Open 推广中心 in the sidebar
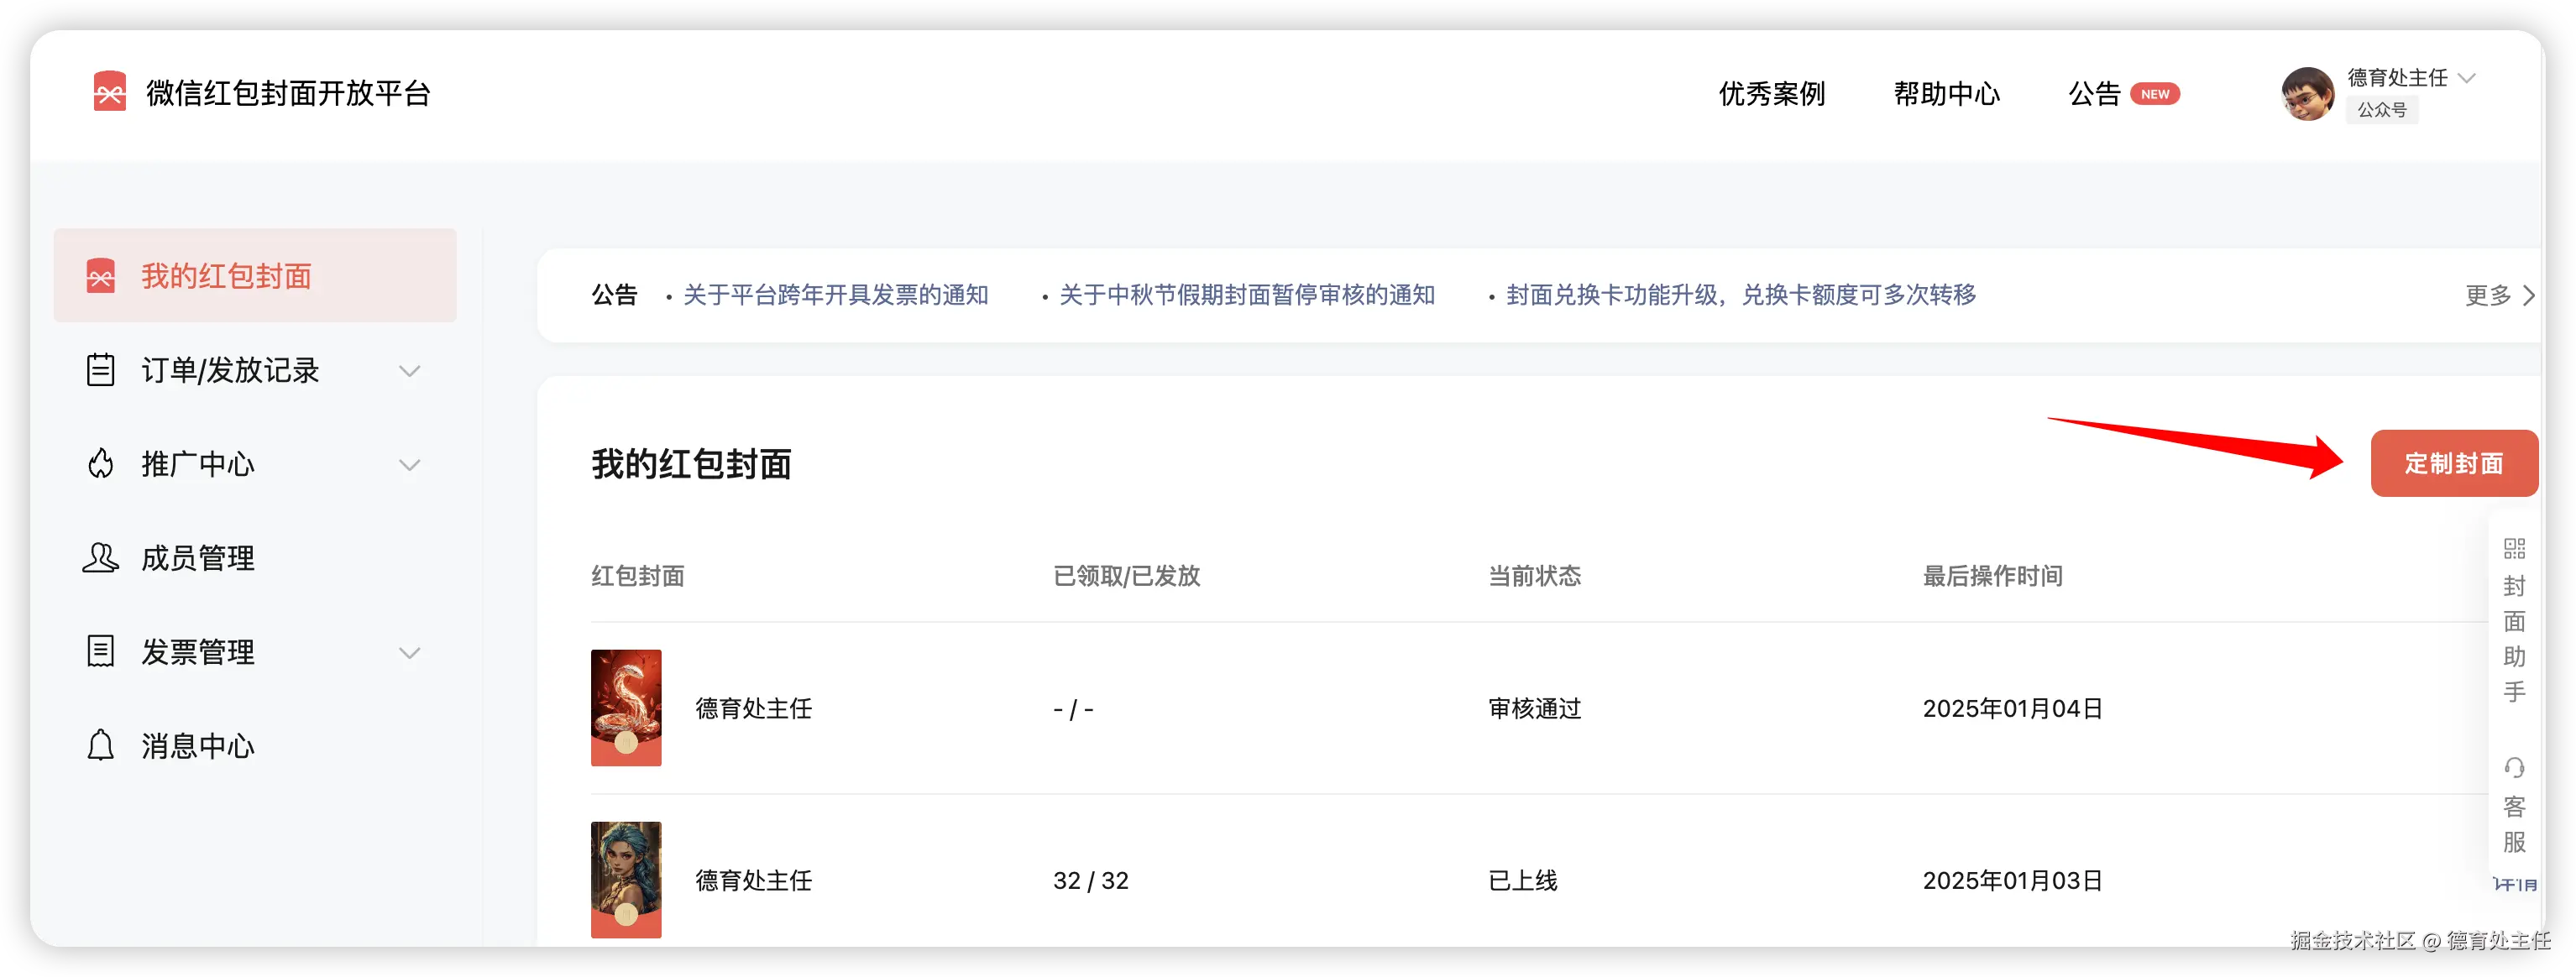Viewport: 2576px width, 977px height. (255, 464)
